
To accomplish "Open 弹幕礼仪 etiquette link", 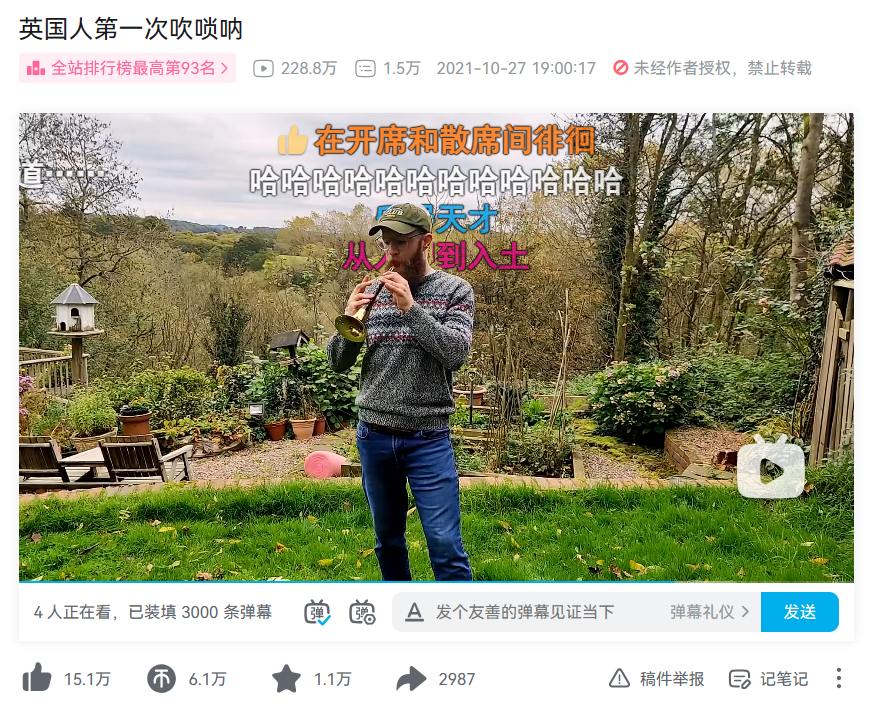I will tap(710, 612).
